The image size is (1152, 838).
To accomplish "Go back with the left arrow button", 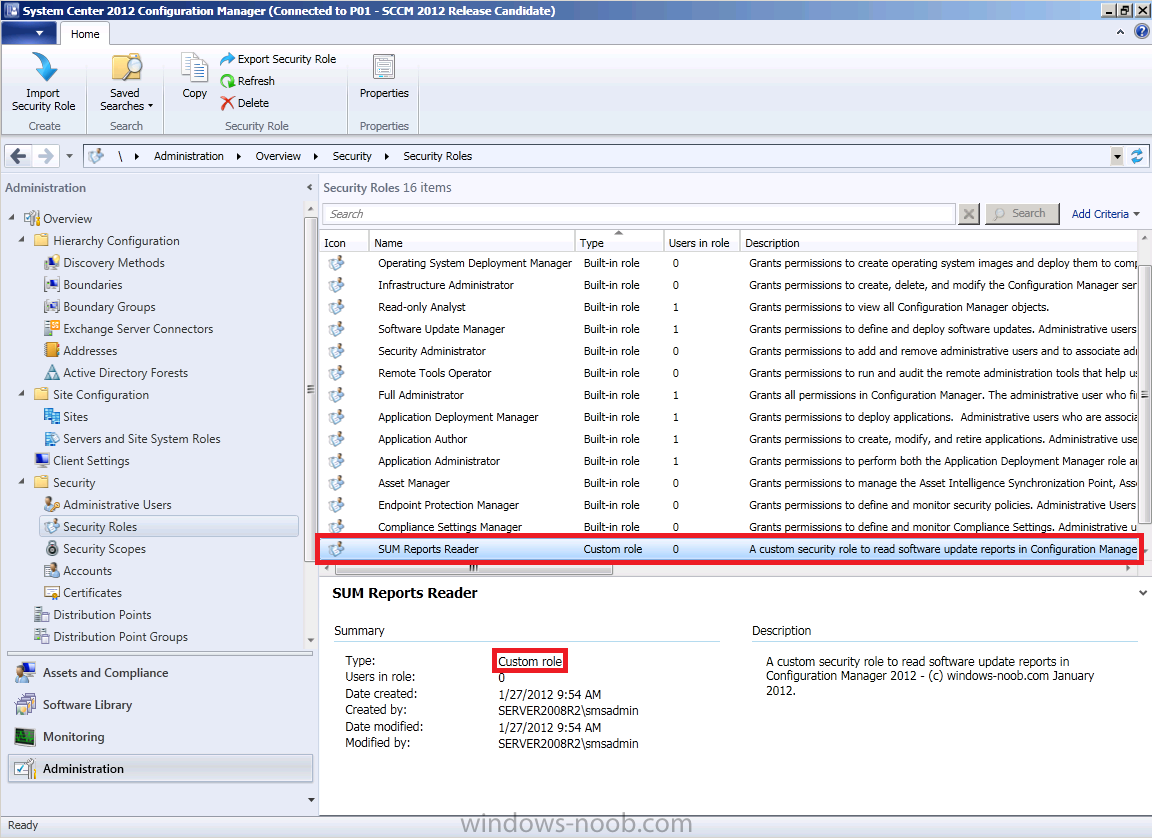I will tap(19, 156).
